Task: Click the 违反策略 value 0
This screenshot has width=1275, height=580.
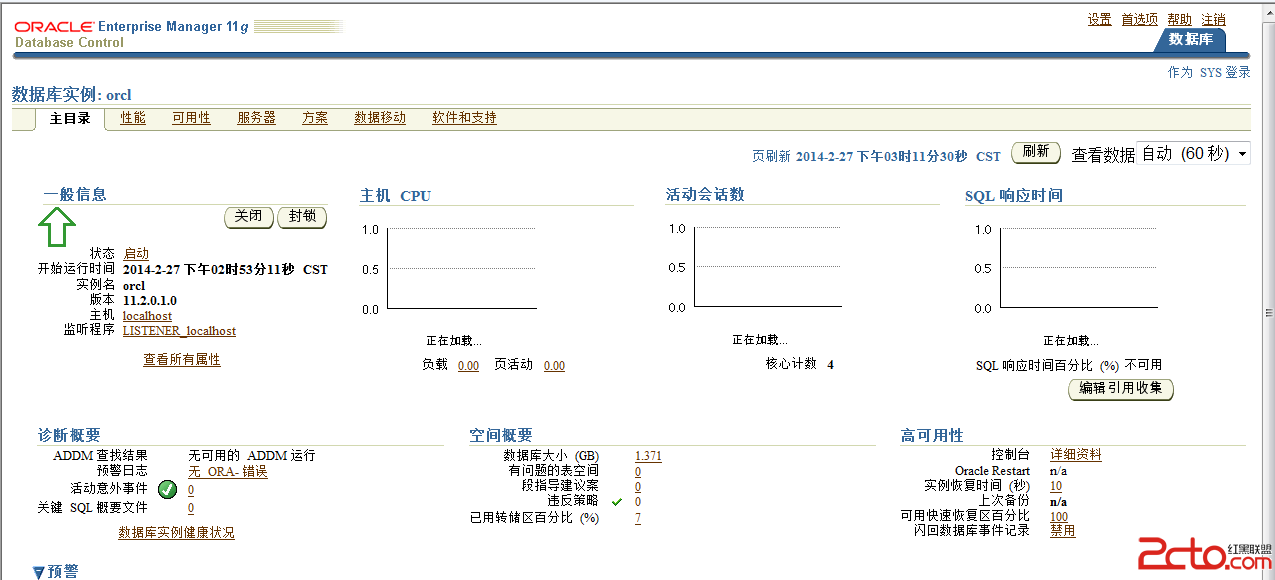Action: (x=638, y=501)
